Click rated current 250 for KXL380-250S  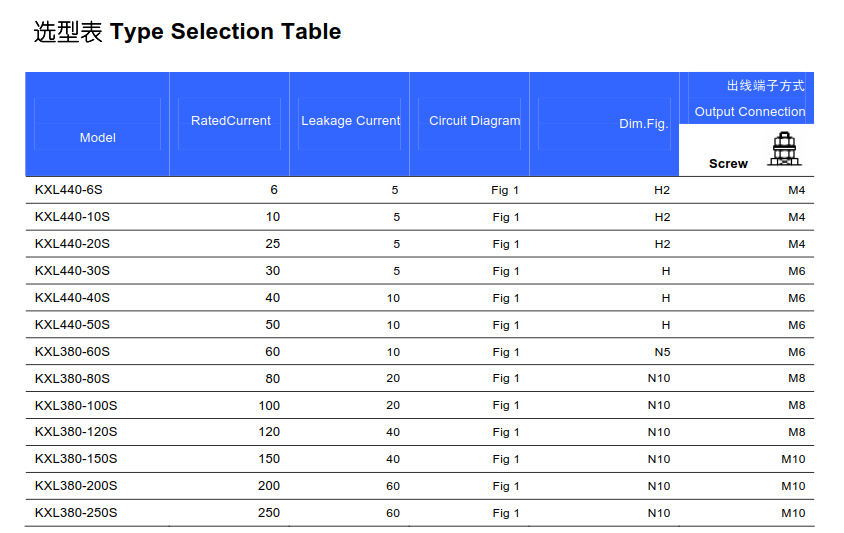269,513
